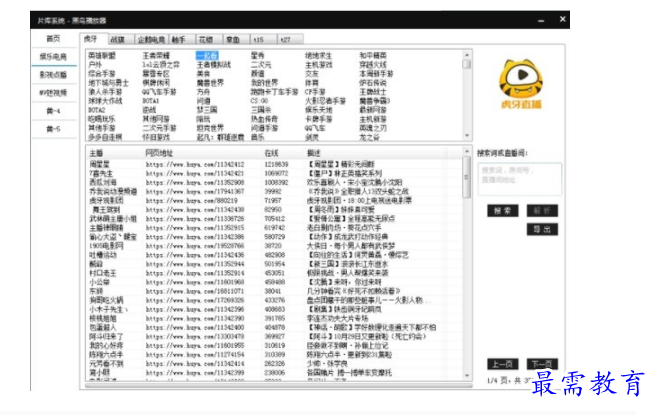This screenshot has height=415, width=653.
Task: Go to previous page with 上一页
Action: pos(503,364)
